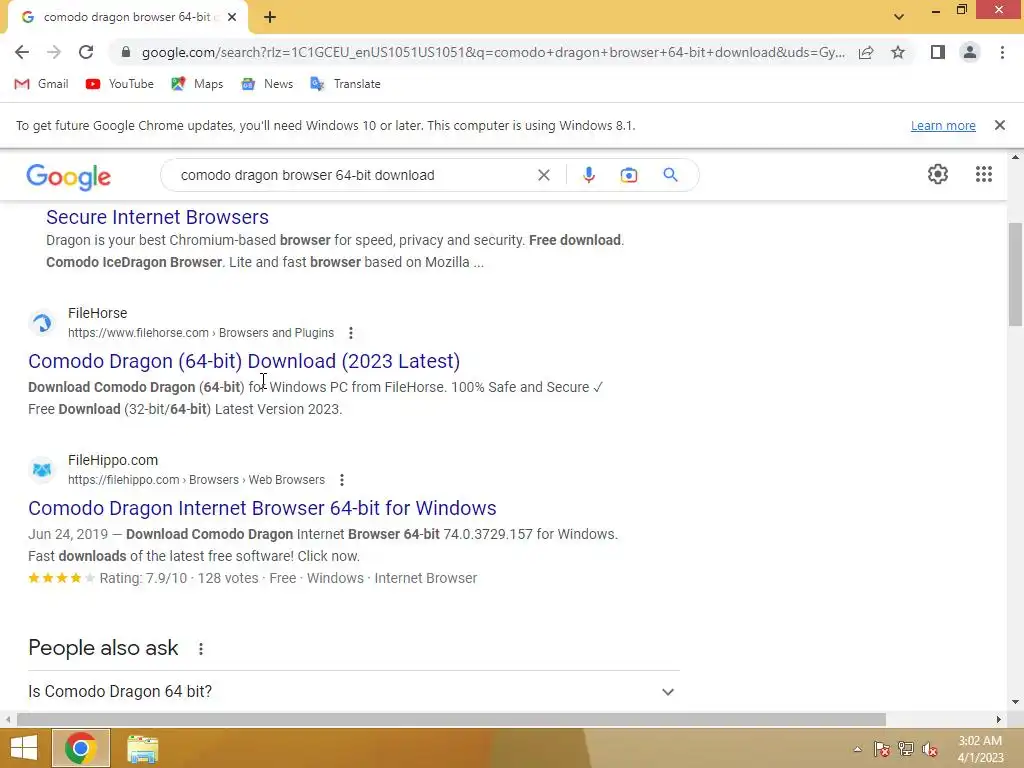
Task: Open the Secure Internet Browsers result
Action: [x=157, y=217]
